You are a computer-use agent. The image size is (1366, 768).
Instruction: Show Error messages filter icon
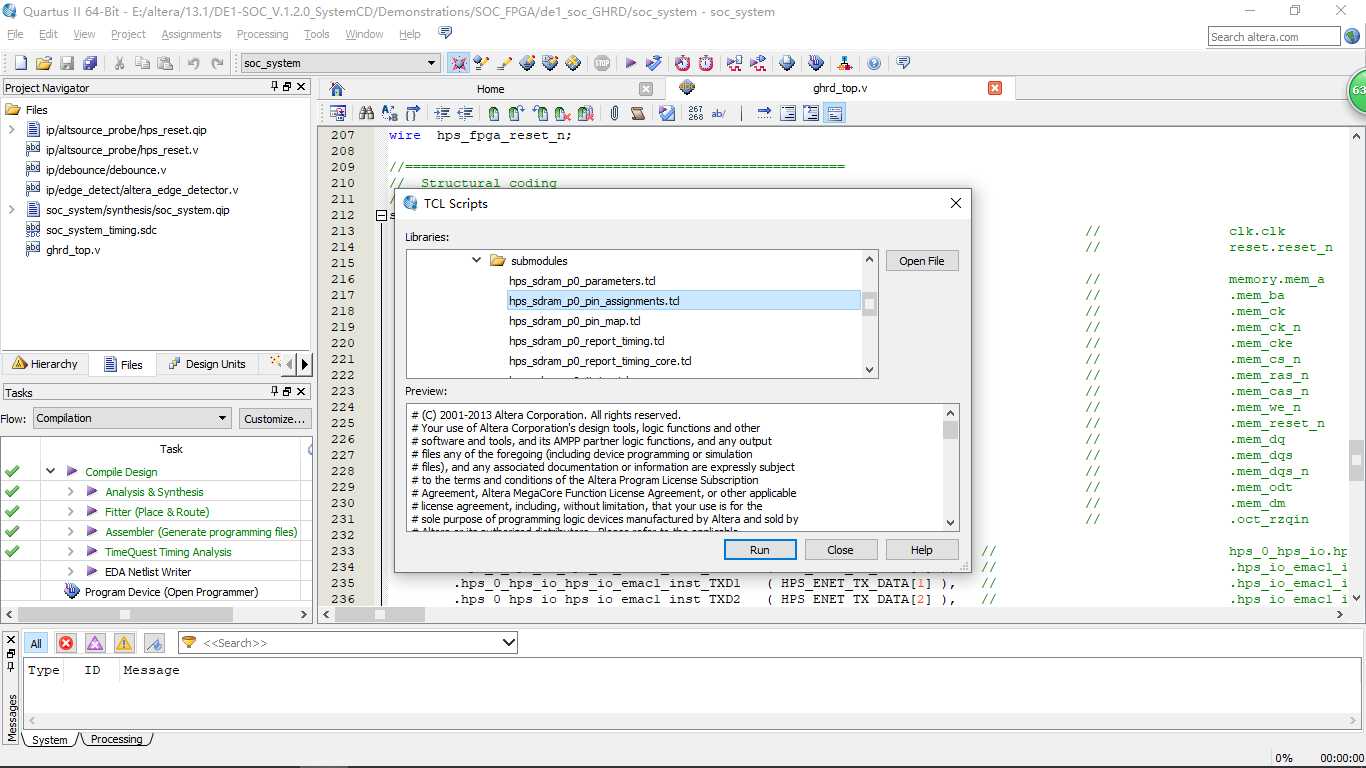coord(66,643)
